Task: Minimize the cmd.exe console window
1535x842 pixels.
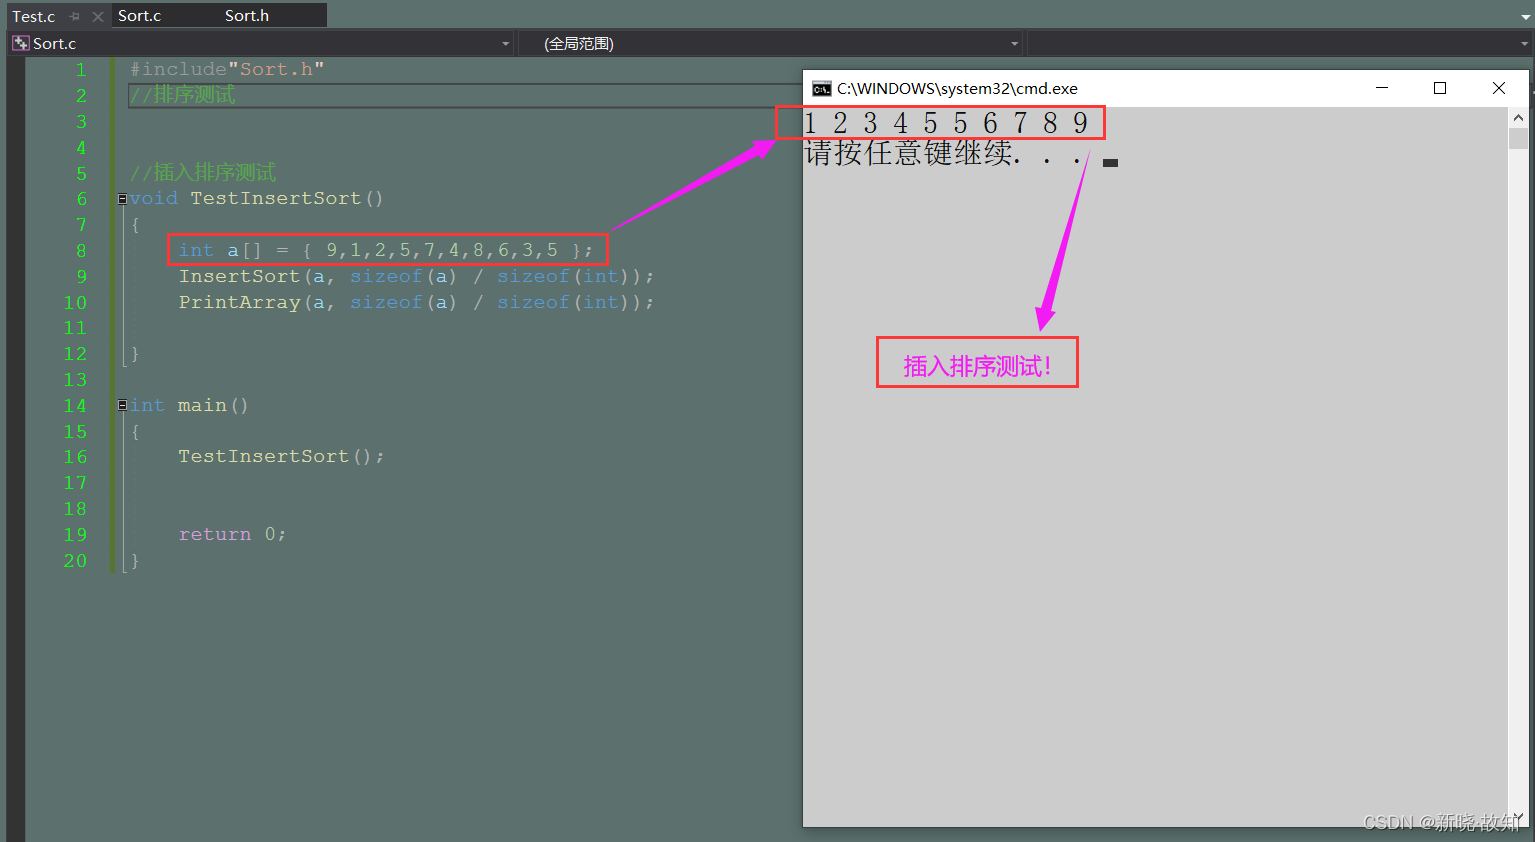Action: 1382,88
